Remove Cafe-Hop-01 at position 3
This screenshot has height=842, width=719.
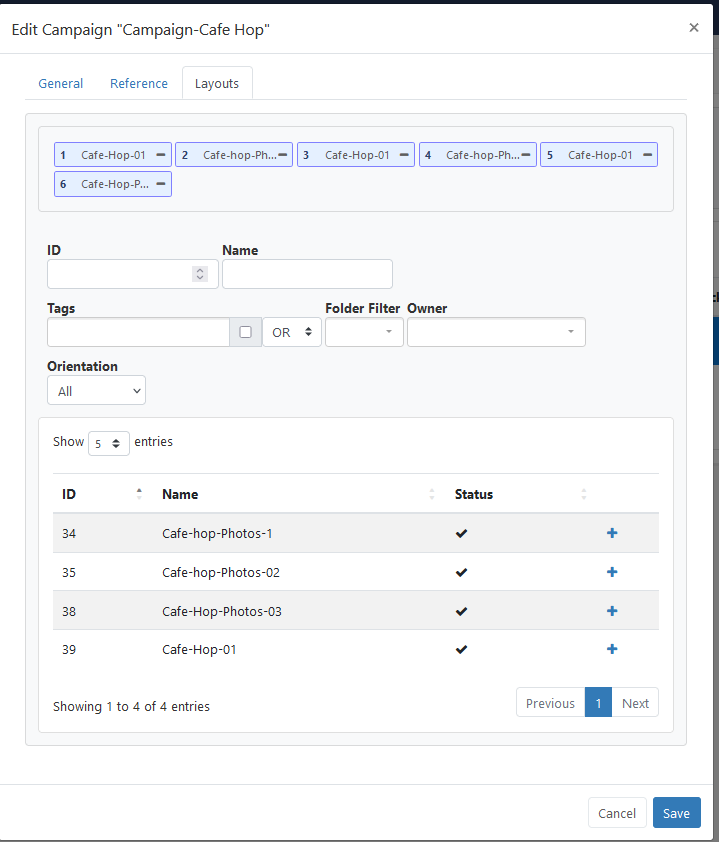tap(404, 155)
